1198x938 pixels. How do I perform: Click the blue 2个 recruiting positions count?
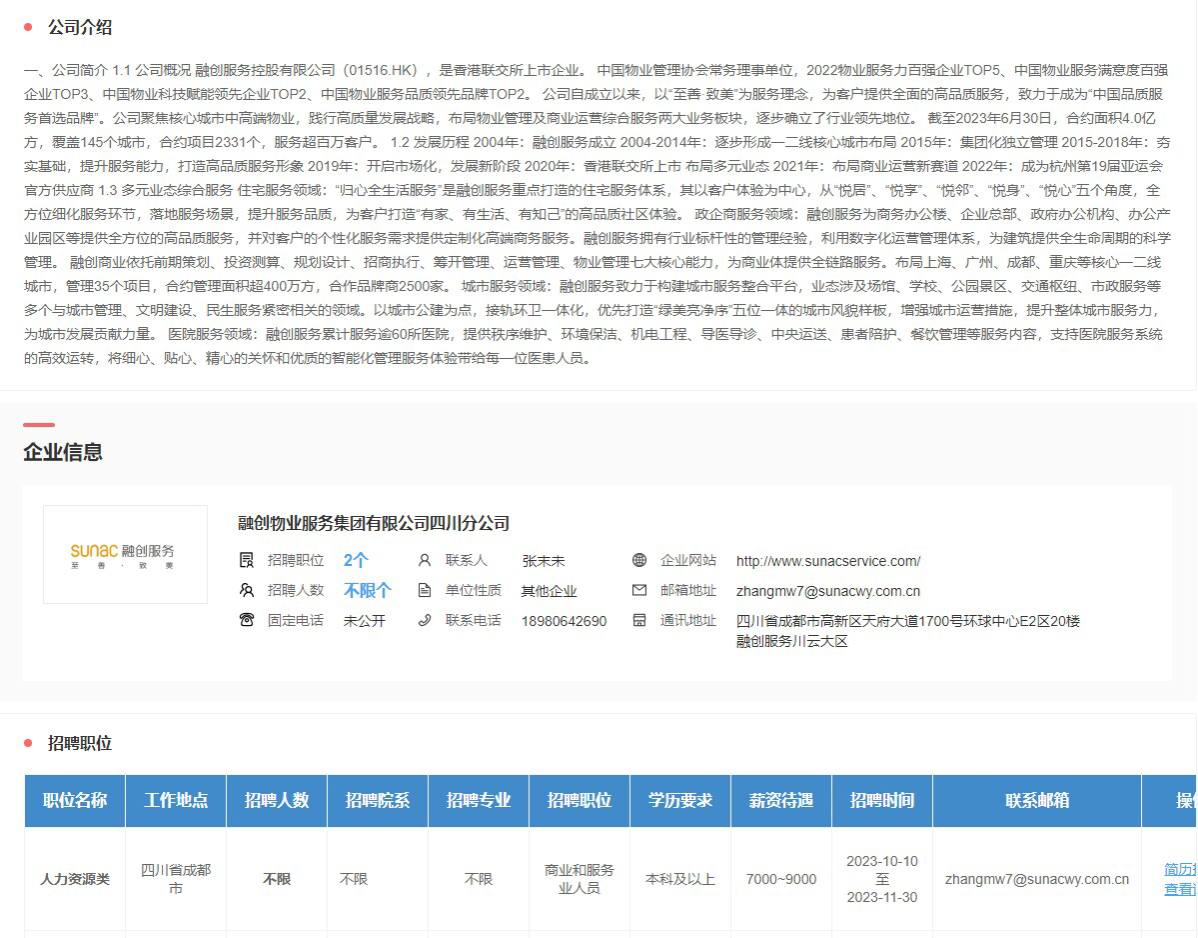[x=356, y=561]
